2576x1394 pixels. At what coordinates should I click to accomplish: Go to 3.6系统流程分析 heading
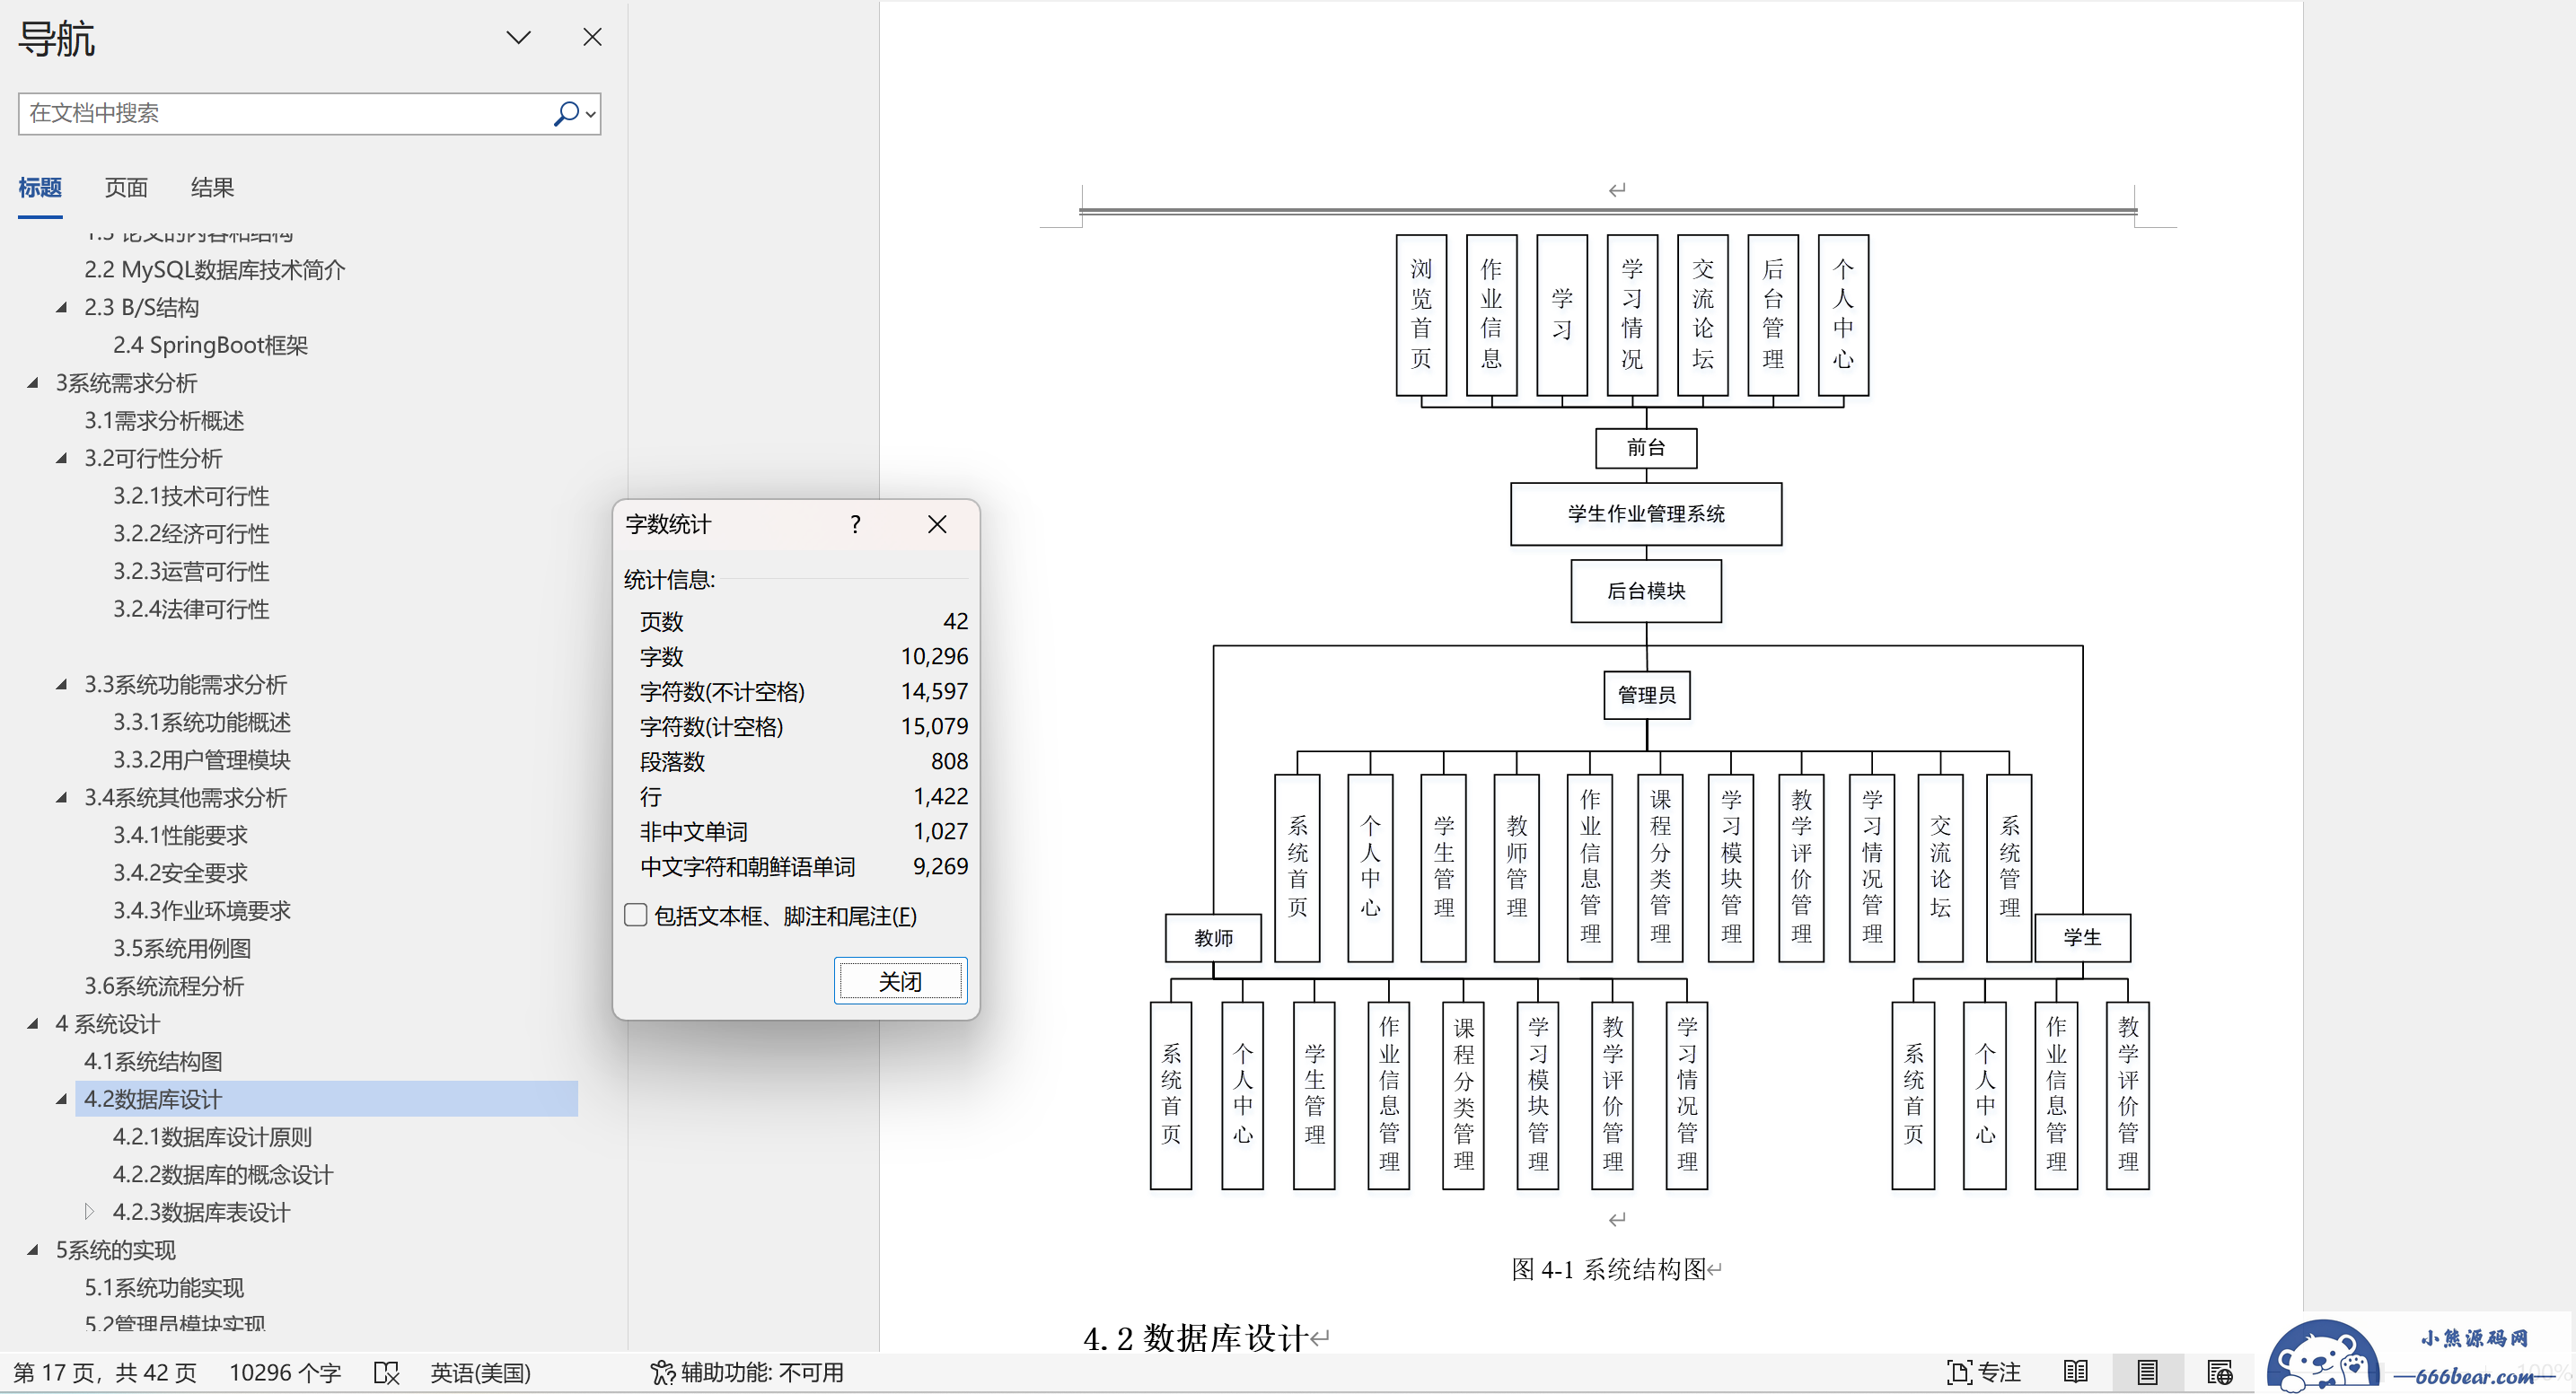164,986
